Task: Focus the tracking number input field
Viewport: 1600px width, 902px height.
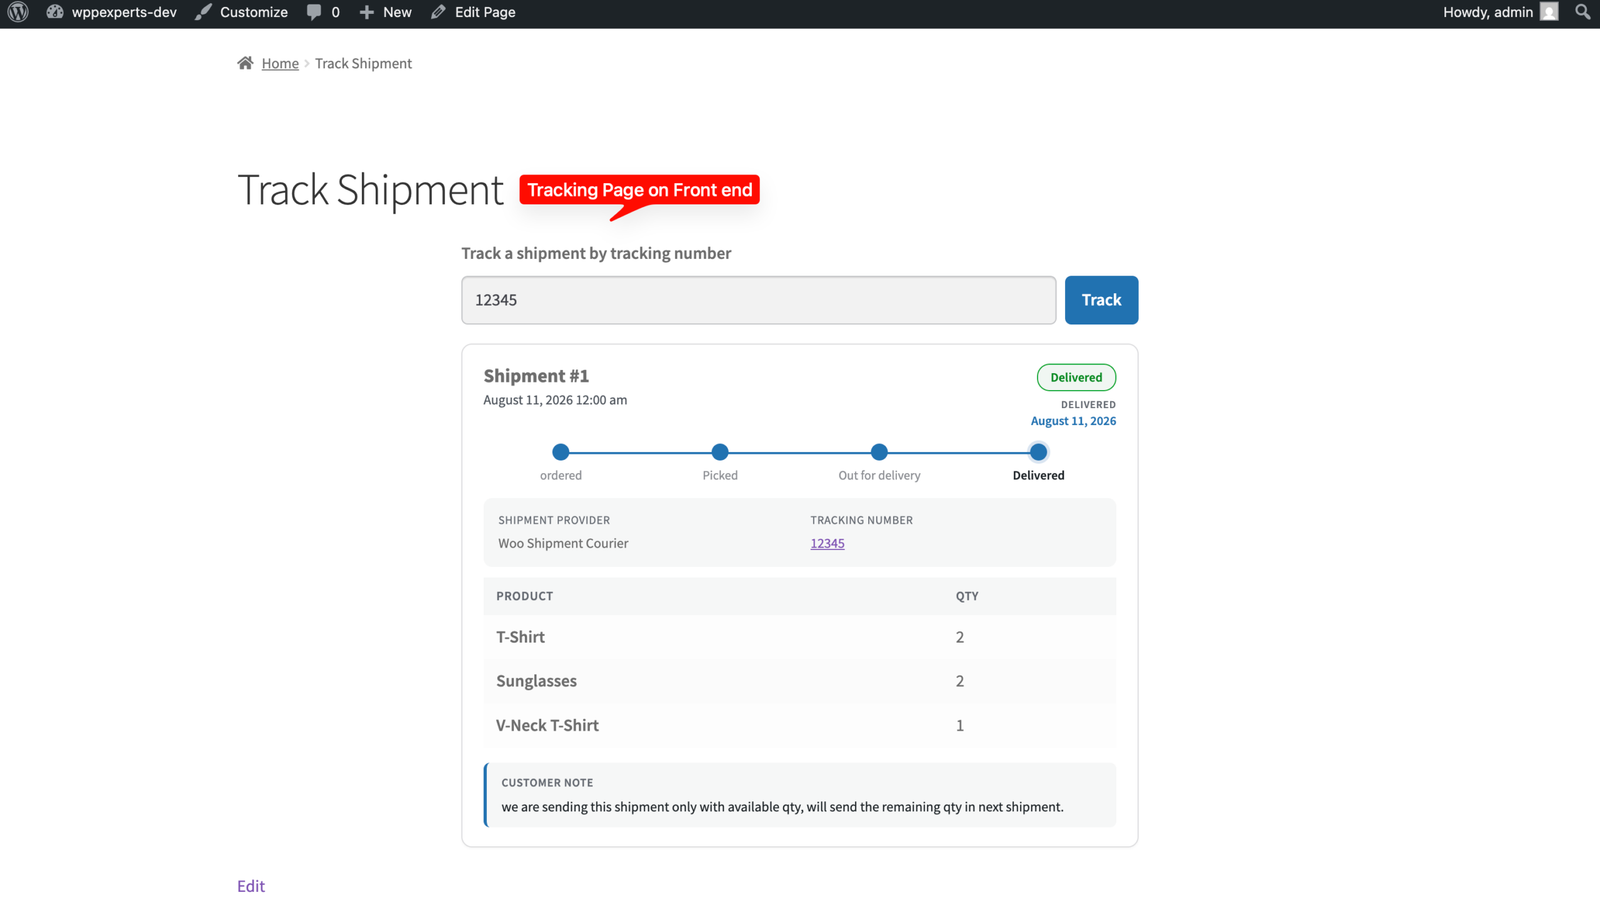Action: pos(758,300)
